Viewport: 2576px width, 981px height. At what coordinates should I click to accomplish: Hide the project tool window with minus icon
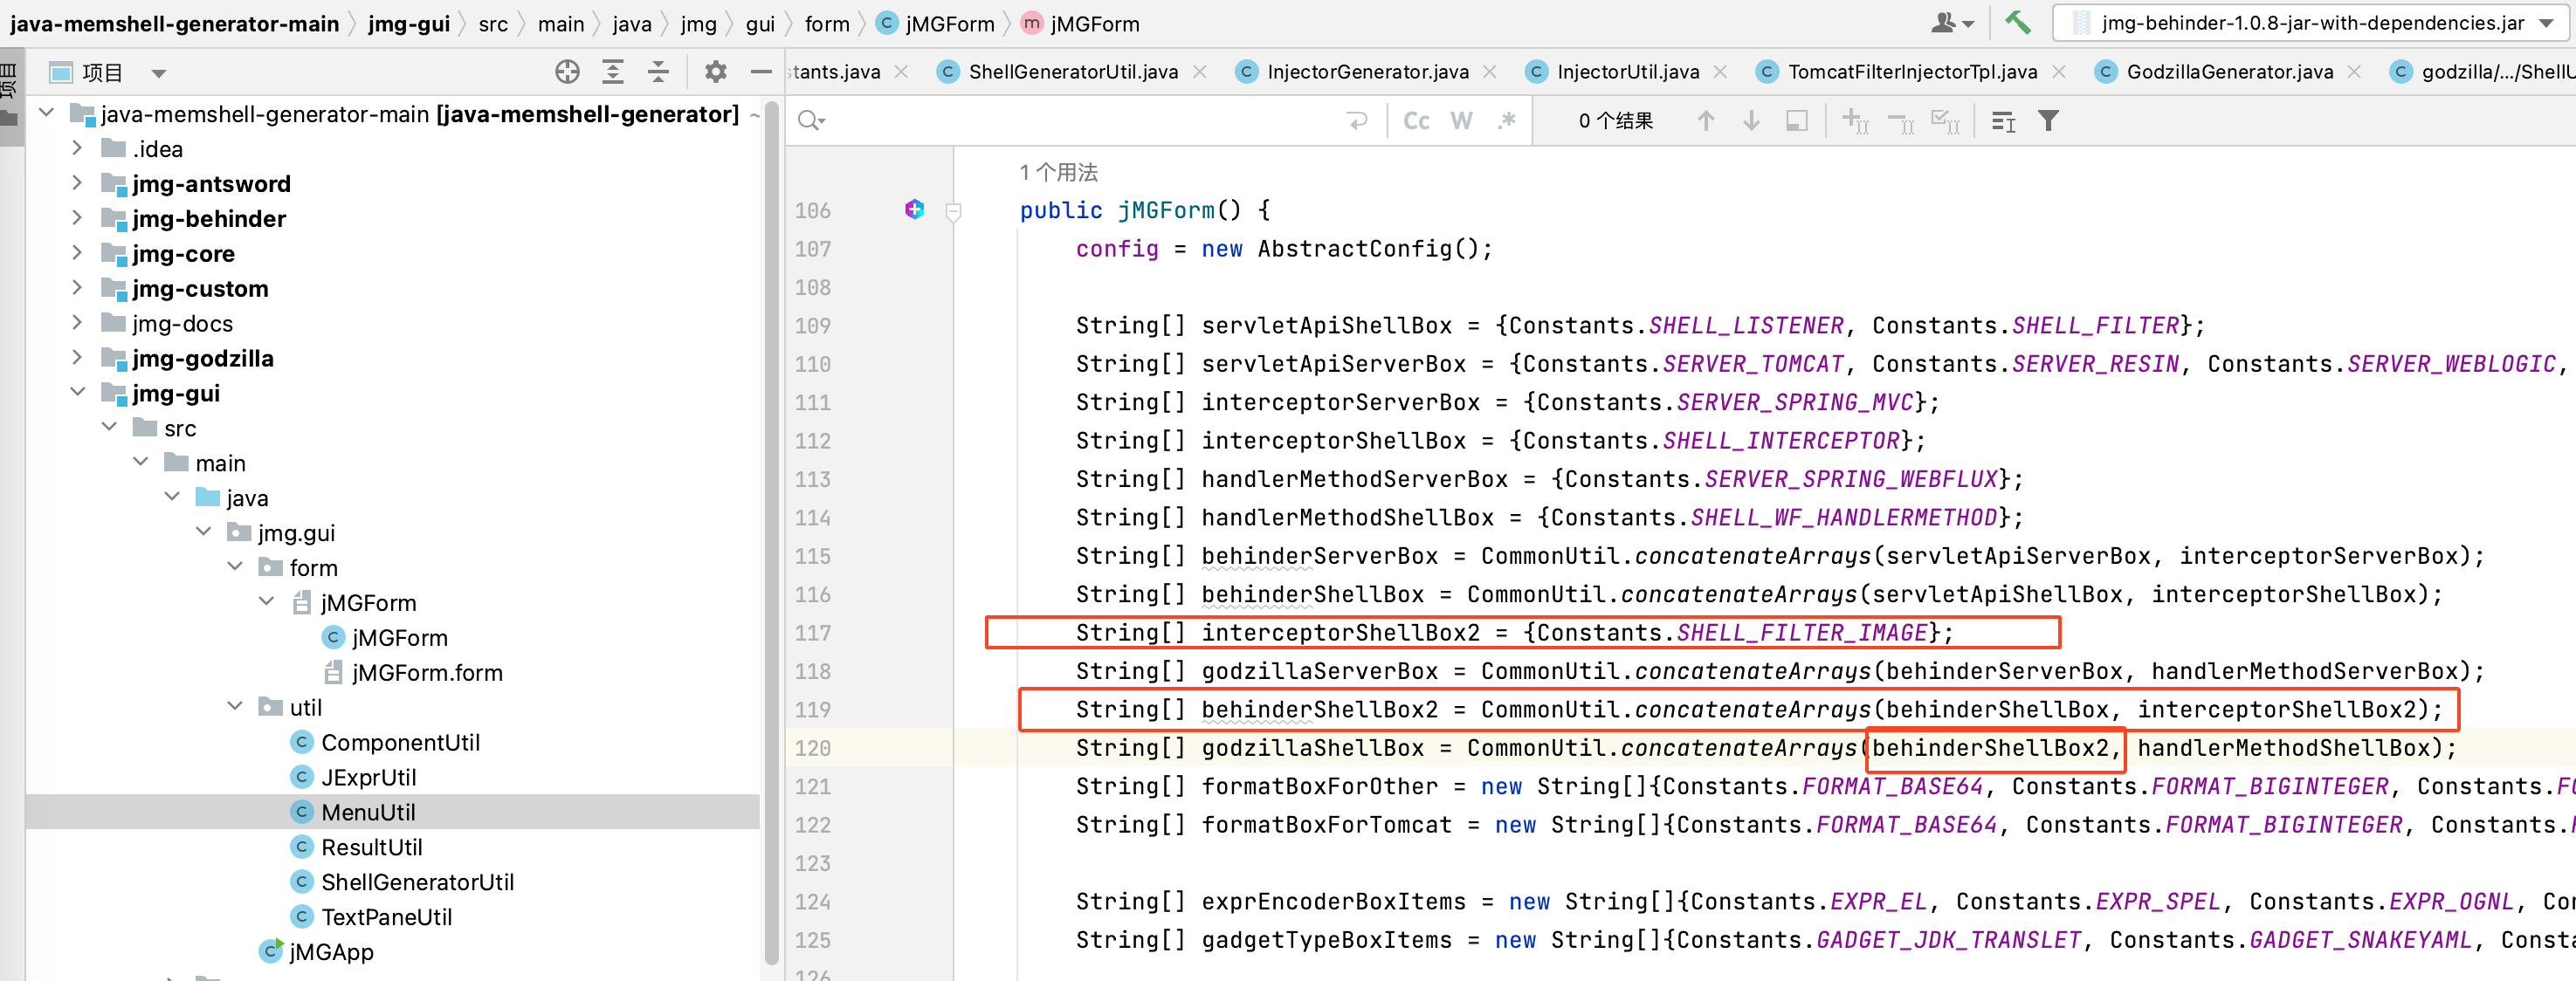(x=761, y=72)
